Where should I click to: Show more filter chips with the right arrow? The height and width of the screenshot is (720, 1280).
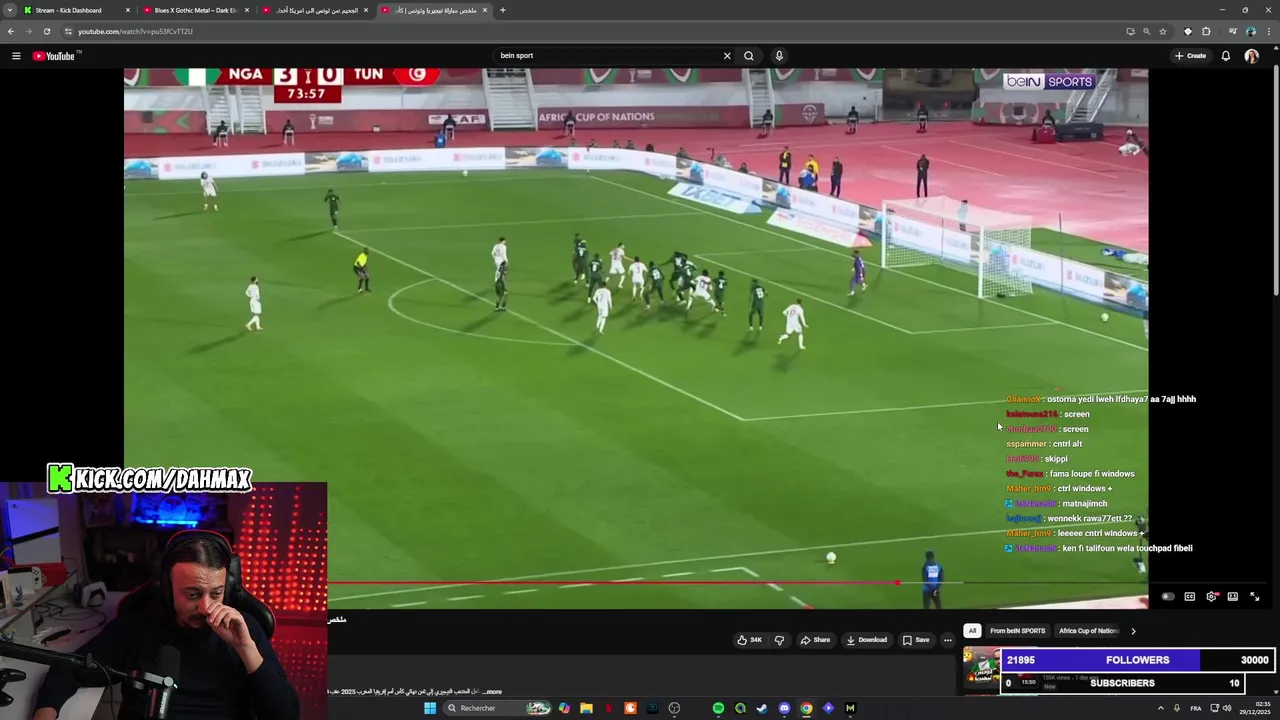click(x=1133, y=631)
